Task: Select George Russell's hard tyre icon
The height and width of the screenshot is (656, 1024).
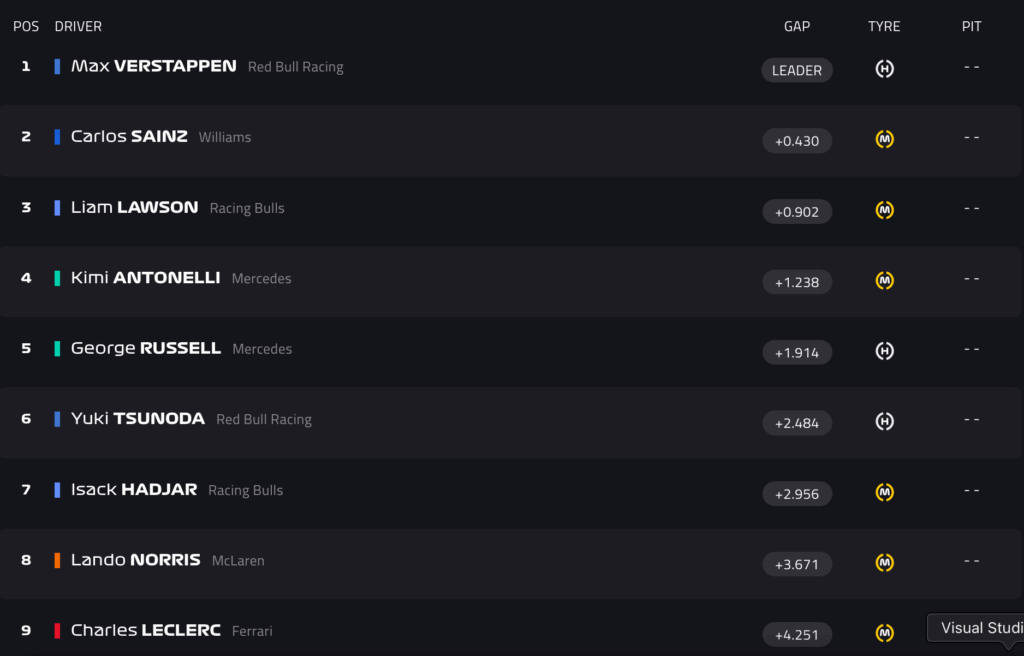Action: (x=884, y=352)
